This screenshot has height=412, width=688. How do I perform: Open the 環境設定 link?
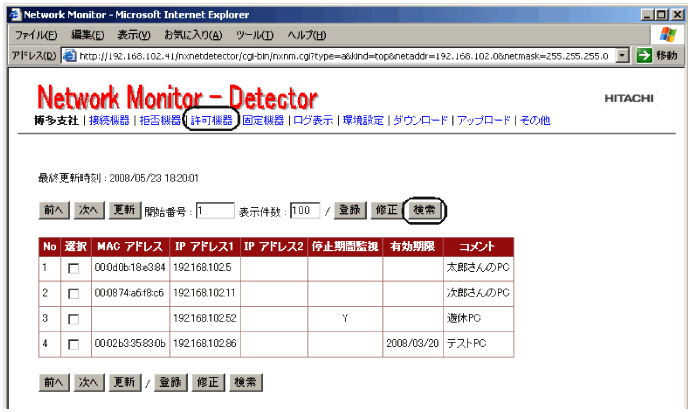(x=363, y=120)
